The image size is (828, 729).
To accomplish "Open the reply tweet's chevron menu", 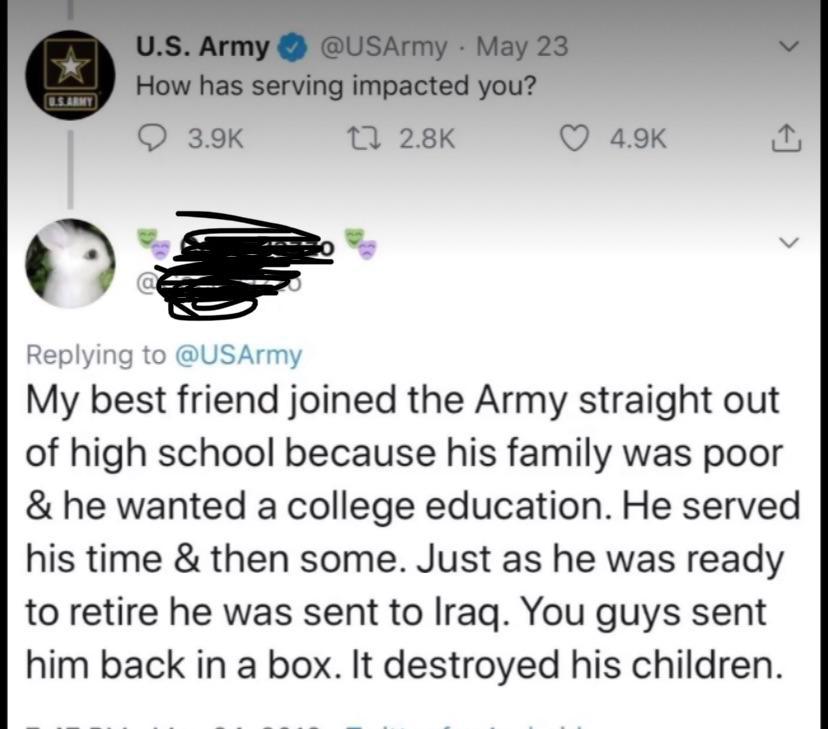I will (x=790, y=242).
